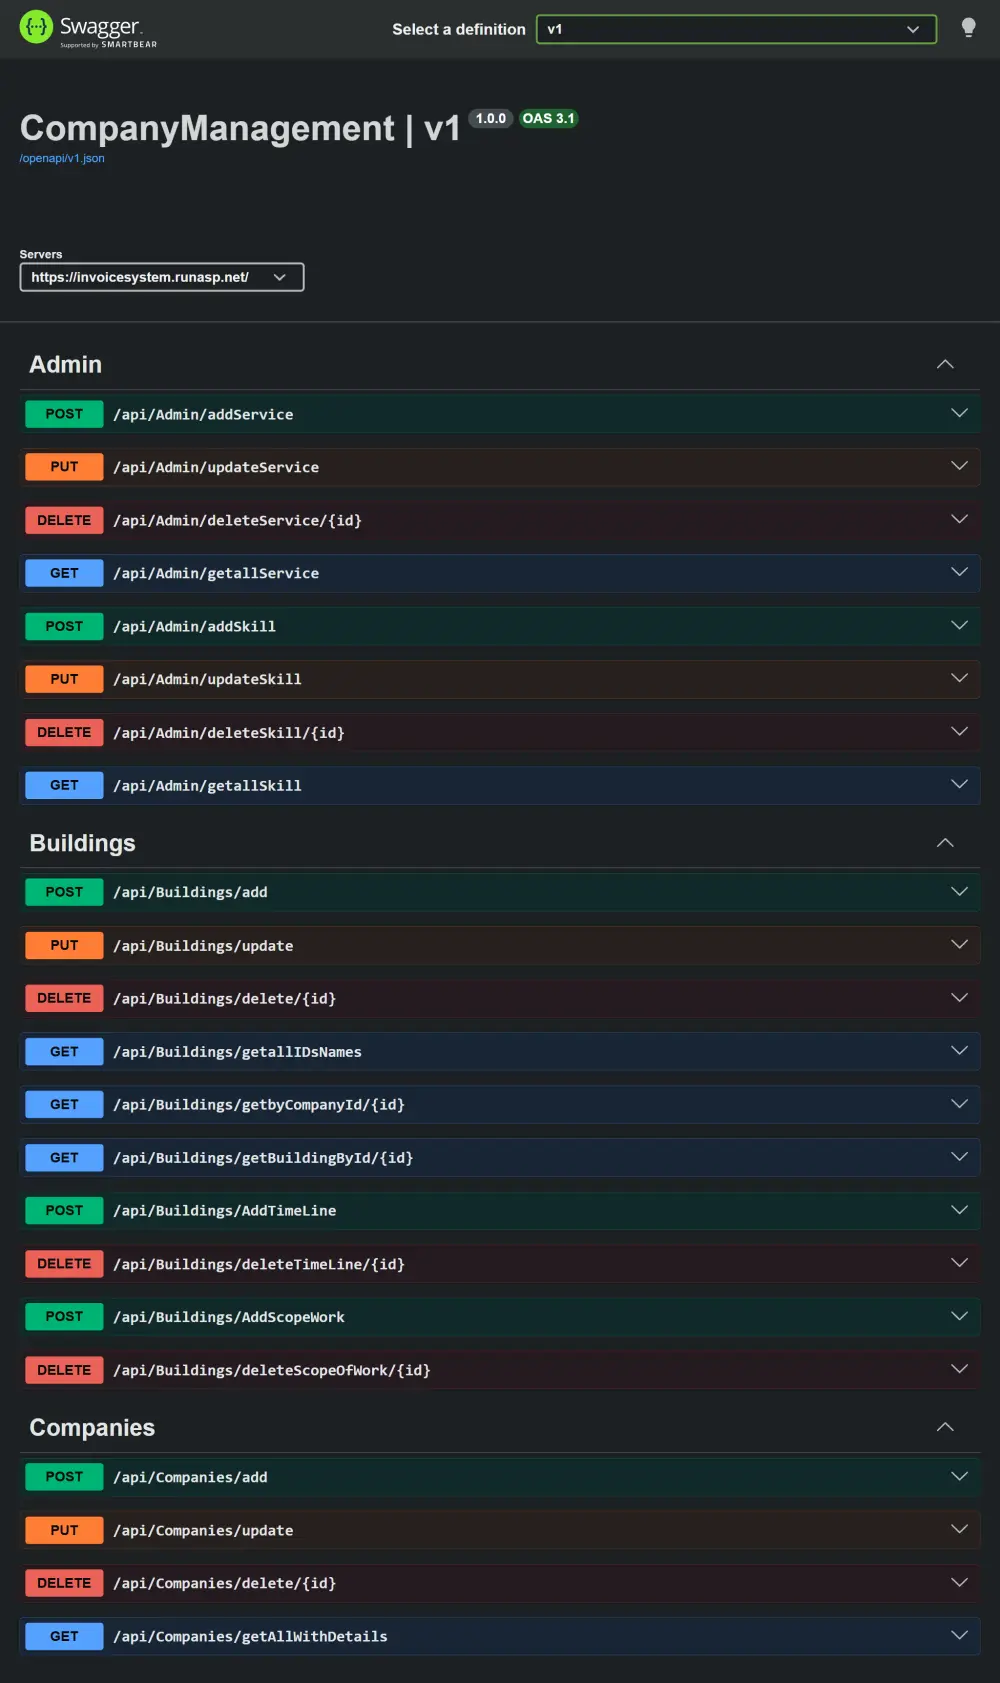Click GET badge for /api/Admin/getallService
1000x1683 pixels.
pos(64,573)
